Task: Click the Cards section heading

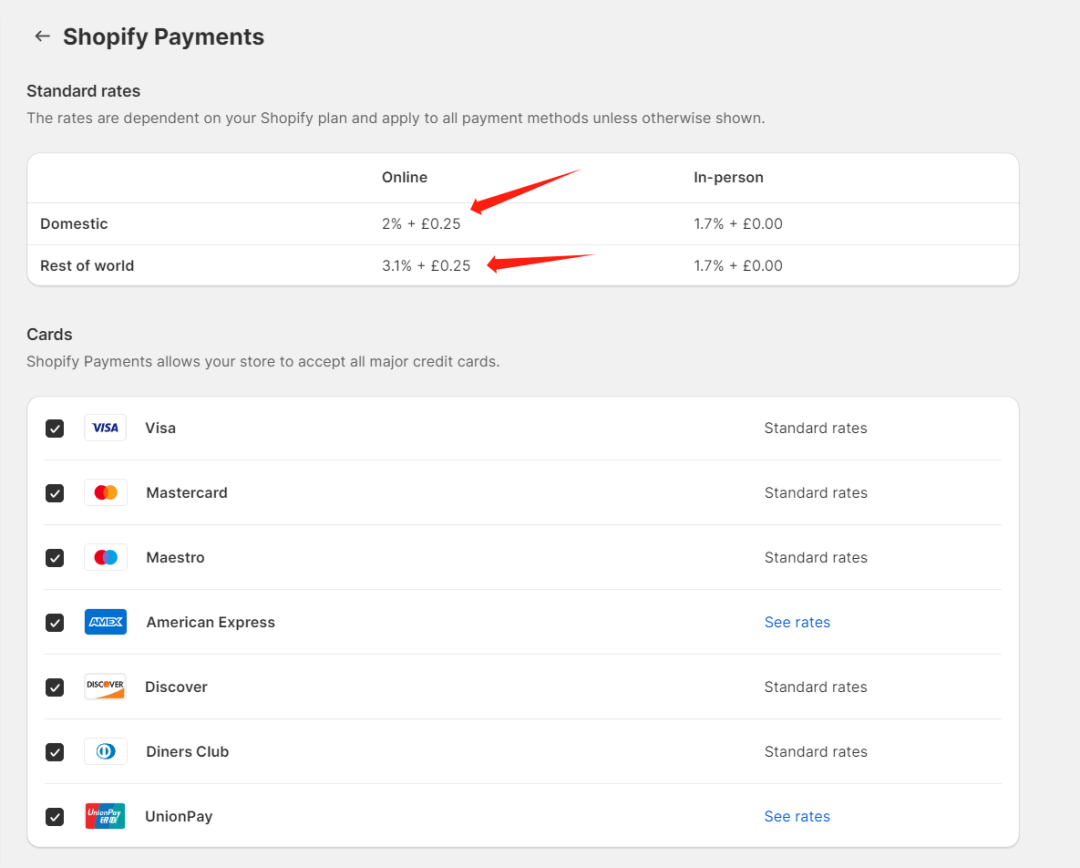Action: point(49,334)
